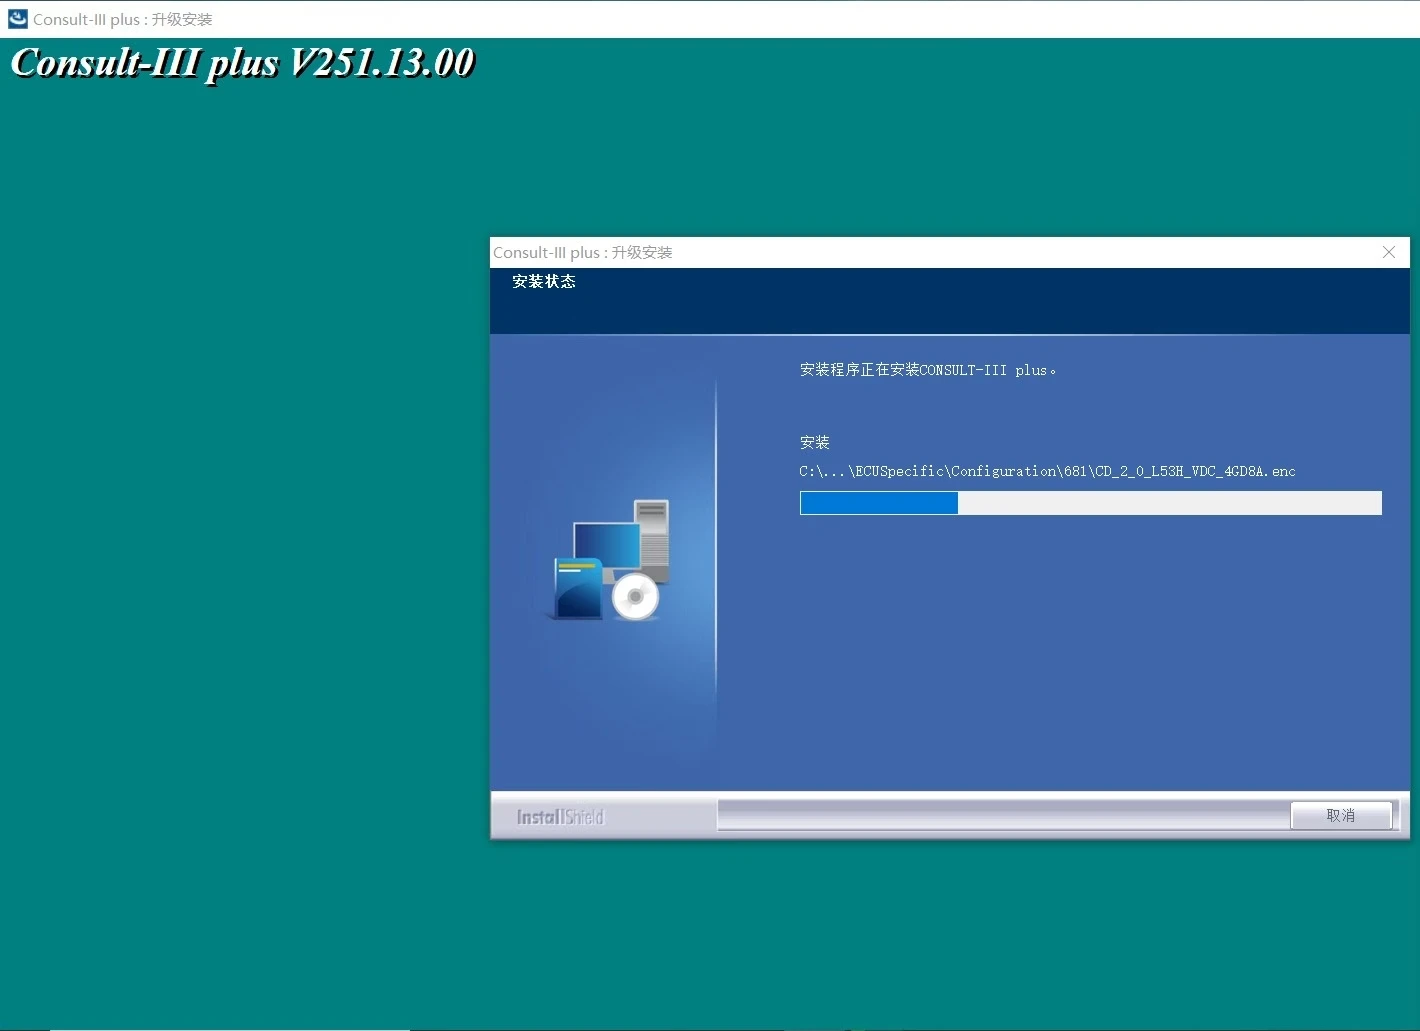Click the Consult-III plus app icon in title bar

18,19
